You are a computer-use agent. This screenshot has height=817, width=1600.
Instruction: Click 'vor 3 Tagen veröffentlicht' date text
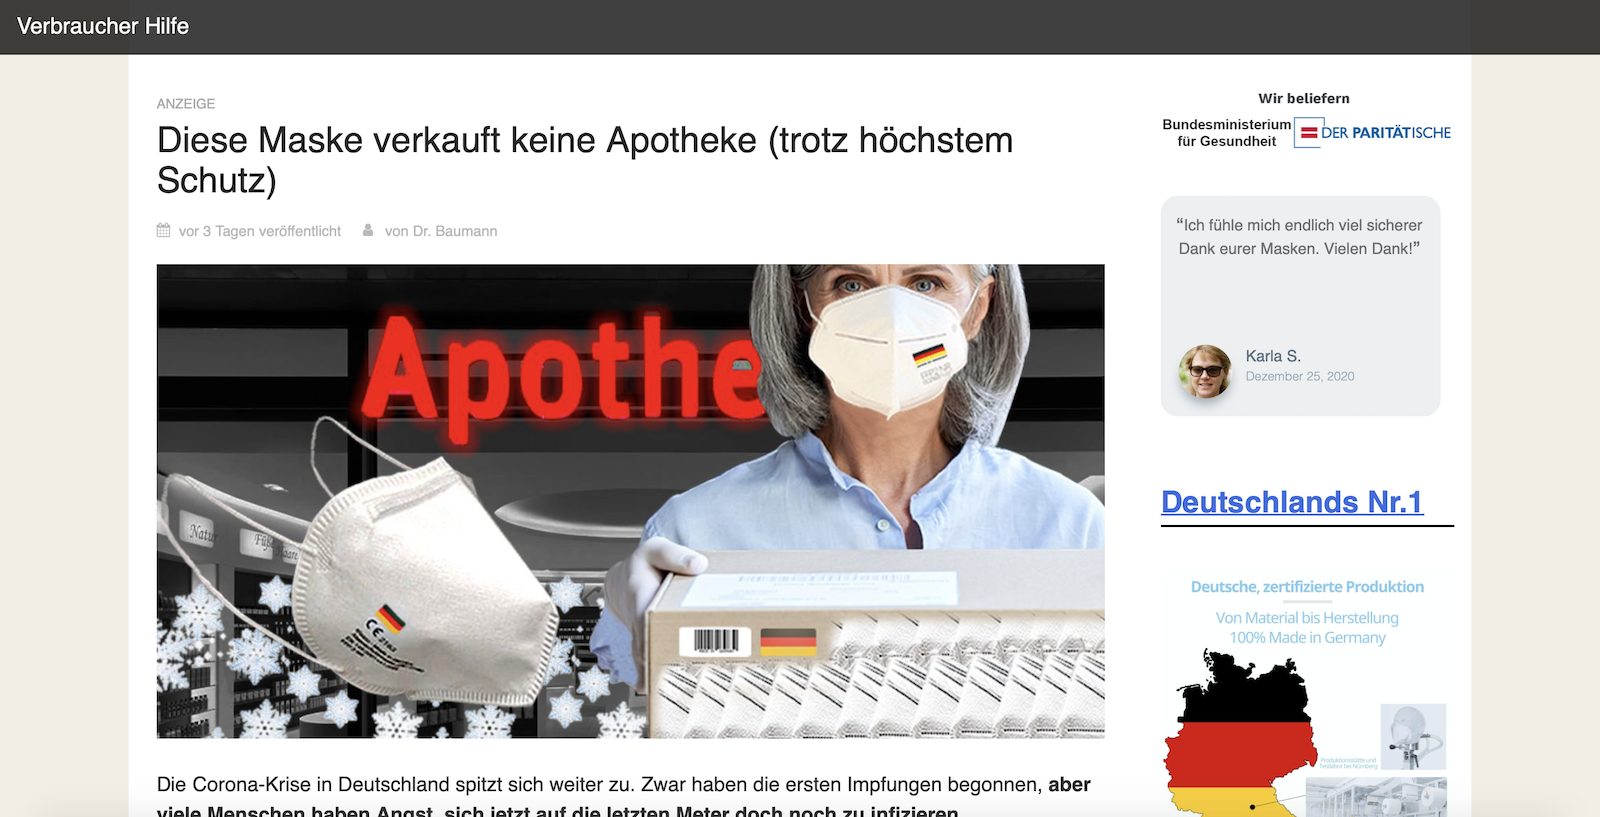point(260,231)
